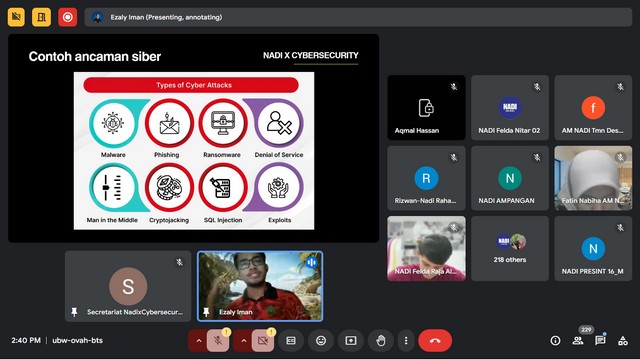
Task: Select the Secretariat NadixCybersecur... tile
Action: (x=128, y=286)
